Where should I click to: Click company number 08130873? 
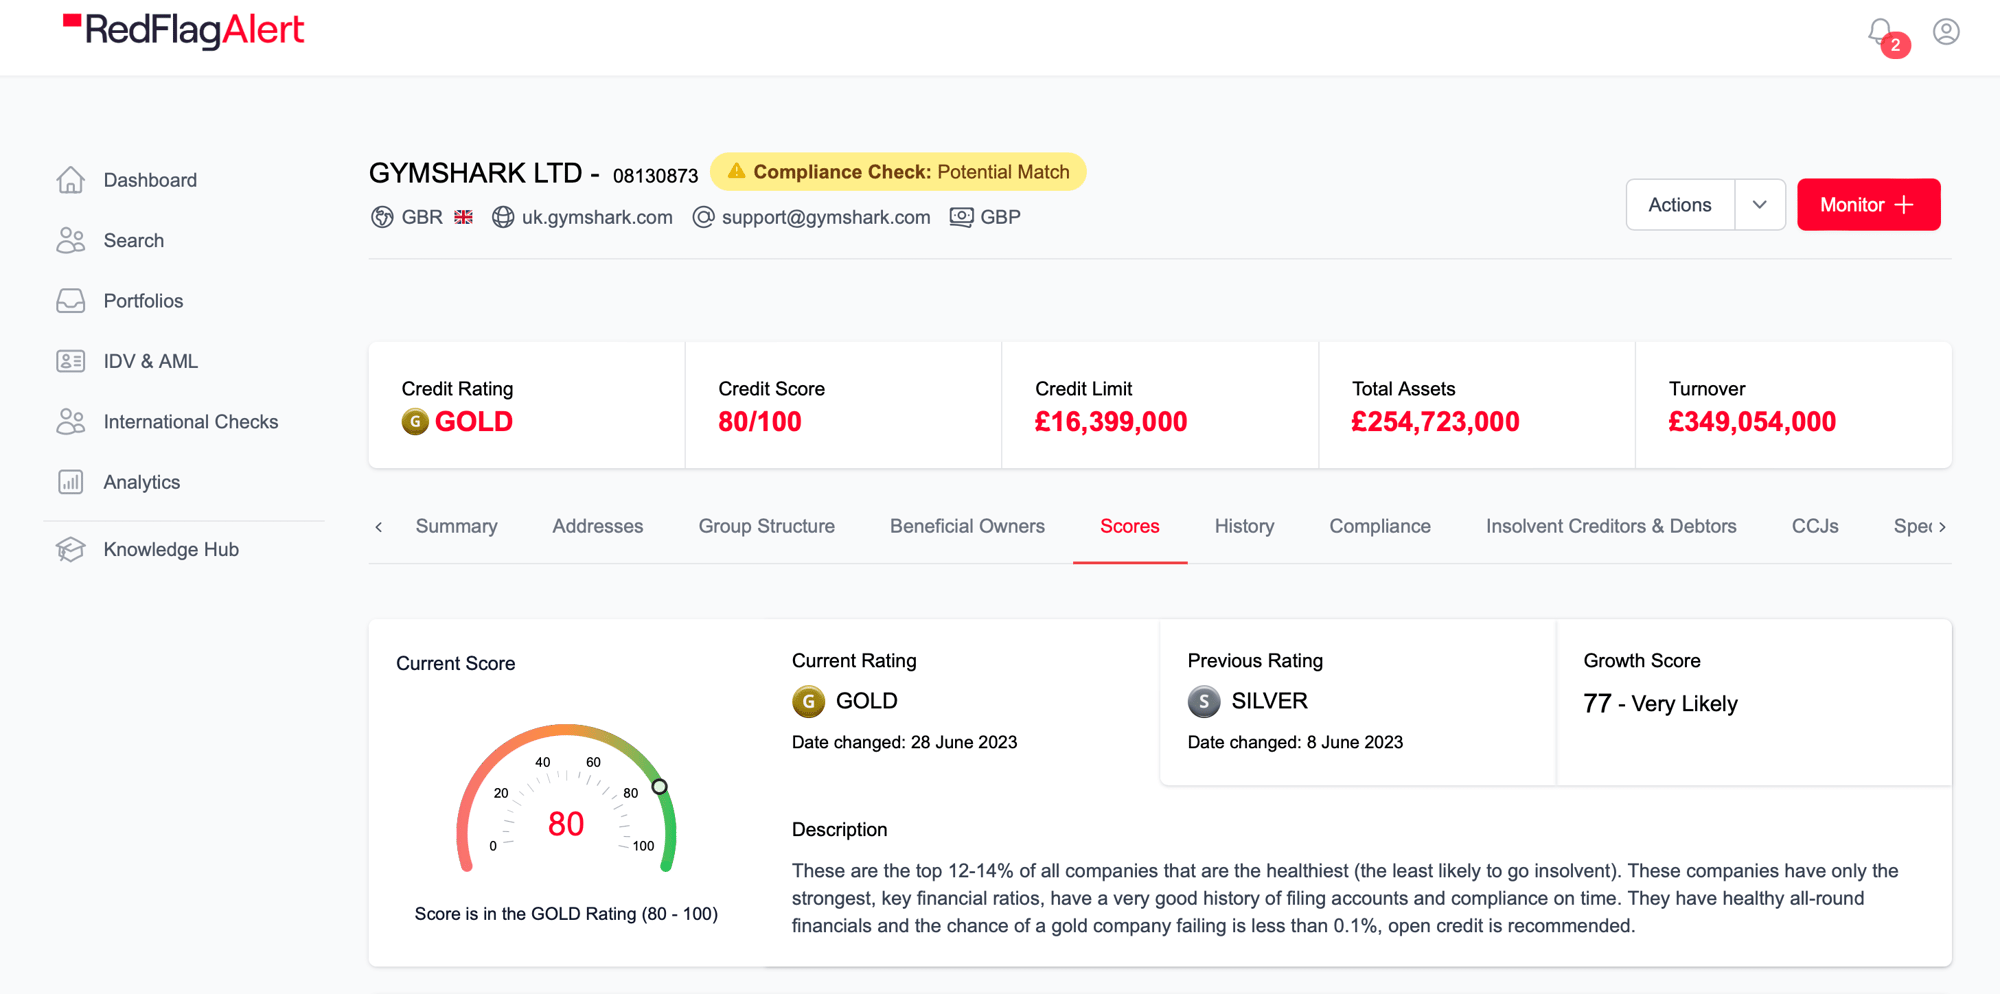click(655, 176)
